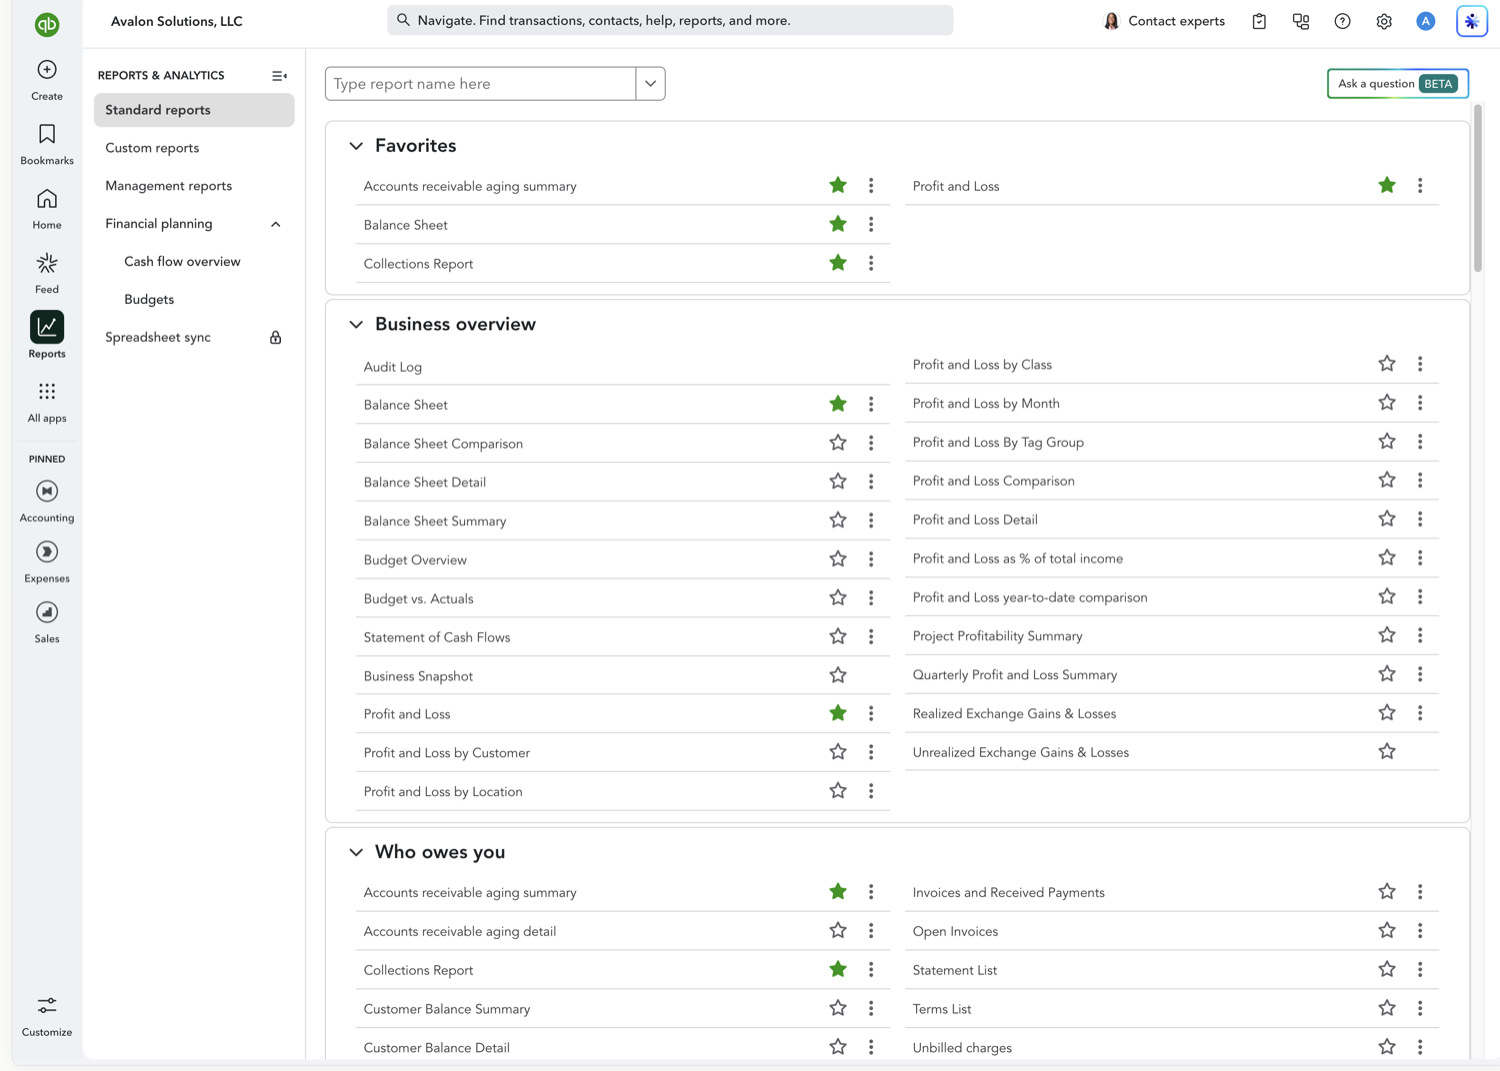Open Statement List report
Screen dimensions: 1500x1071
(x=955, y=970)
